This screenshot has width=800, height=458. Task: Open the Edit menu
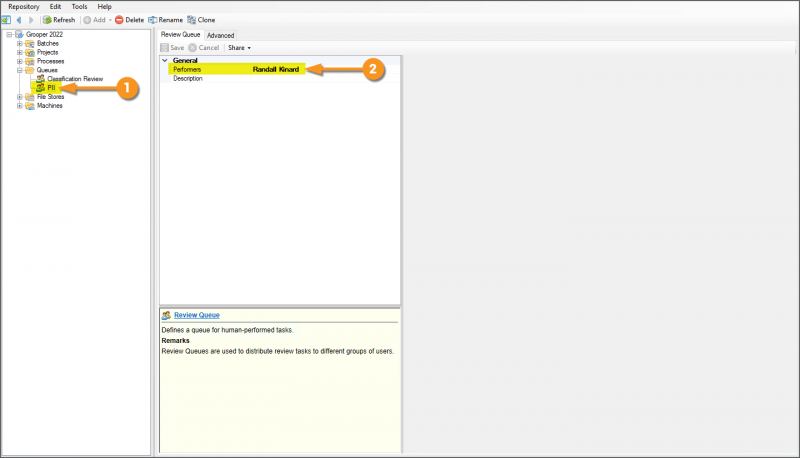pos(55,7)
